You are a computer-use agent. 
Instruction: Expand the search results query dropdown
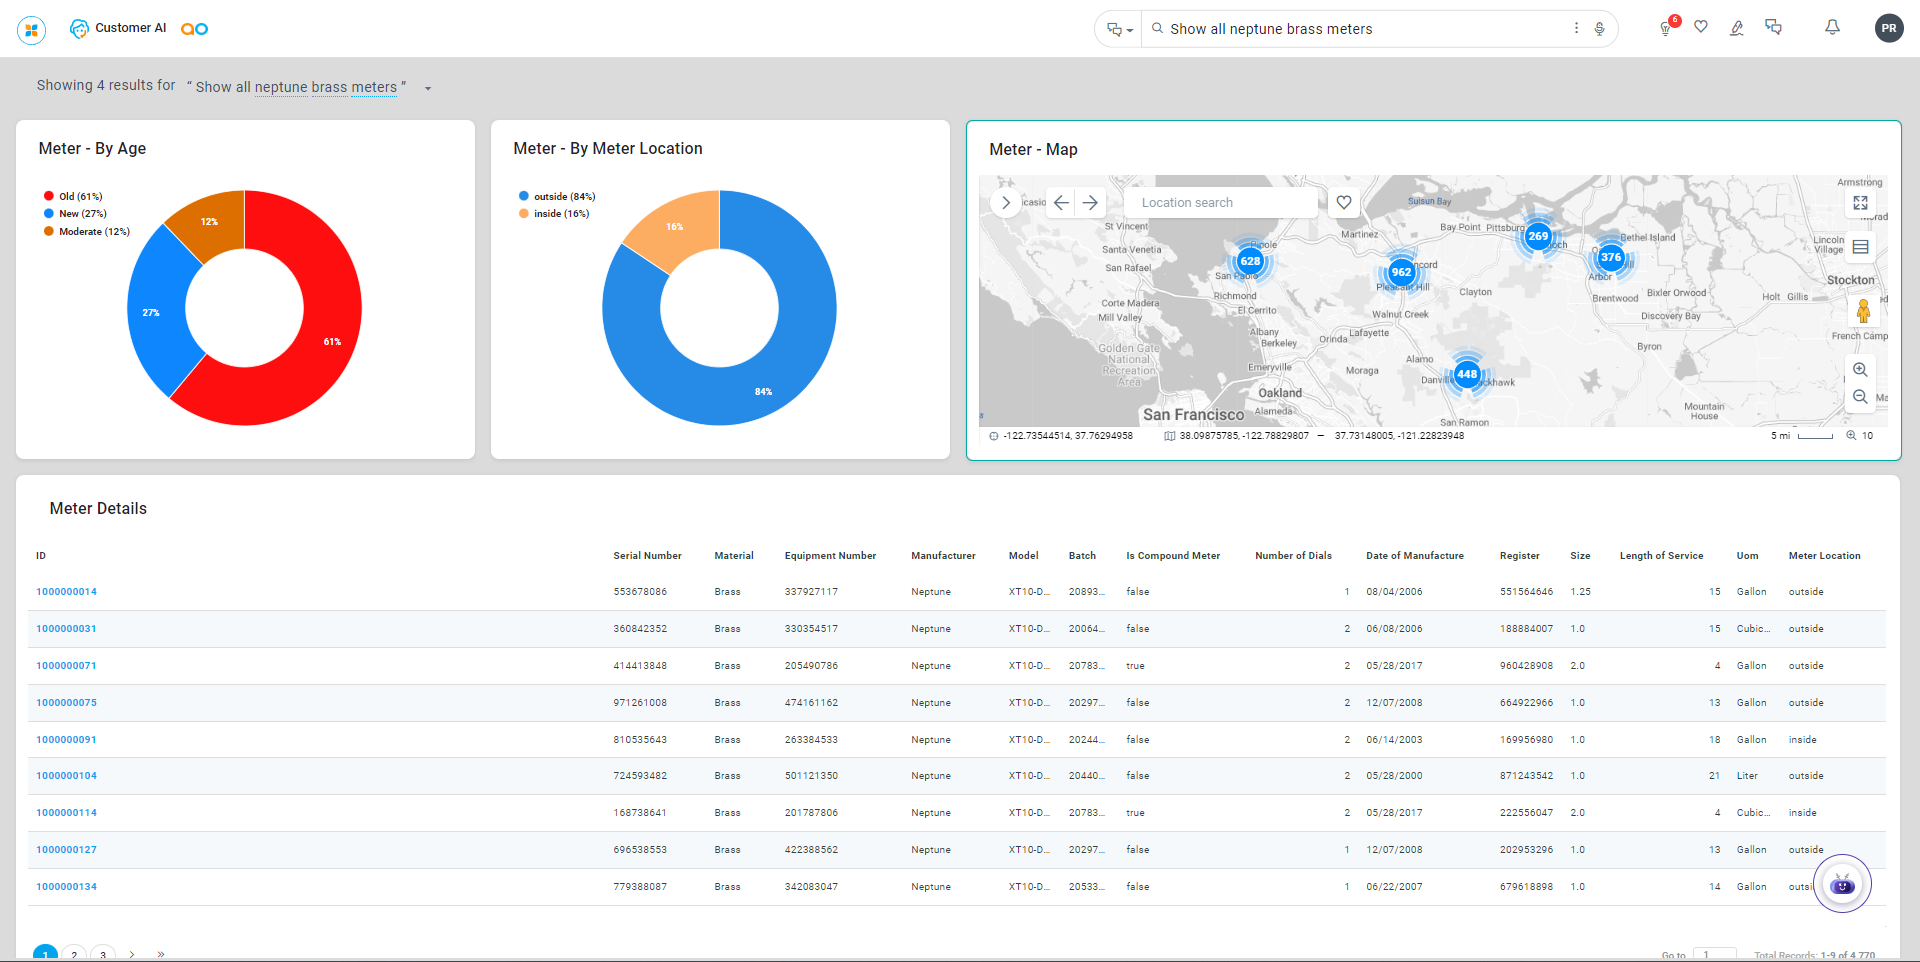[428, 88]
